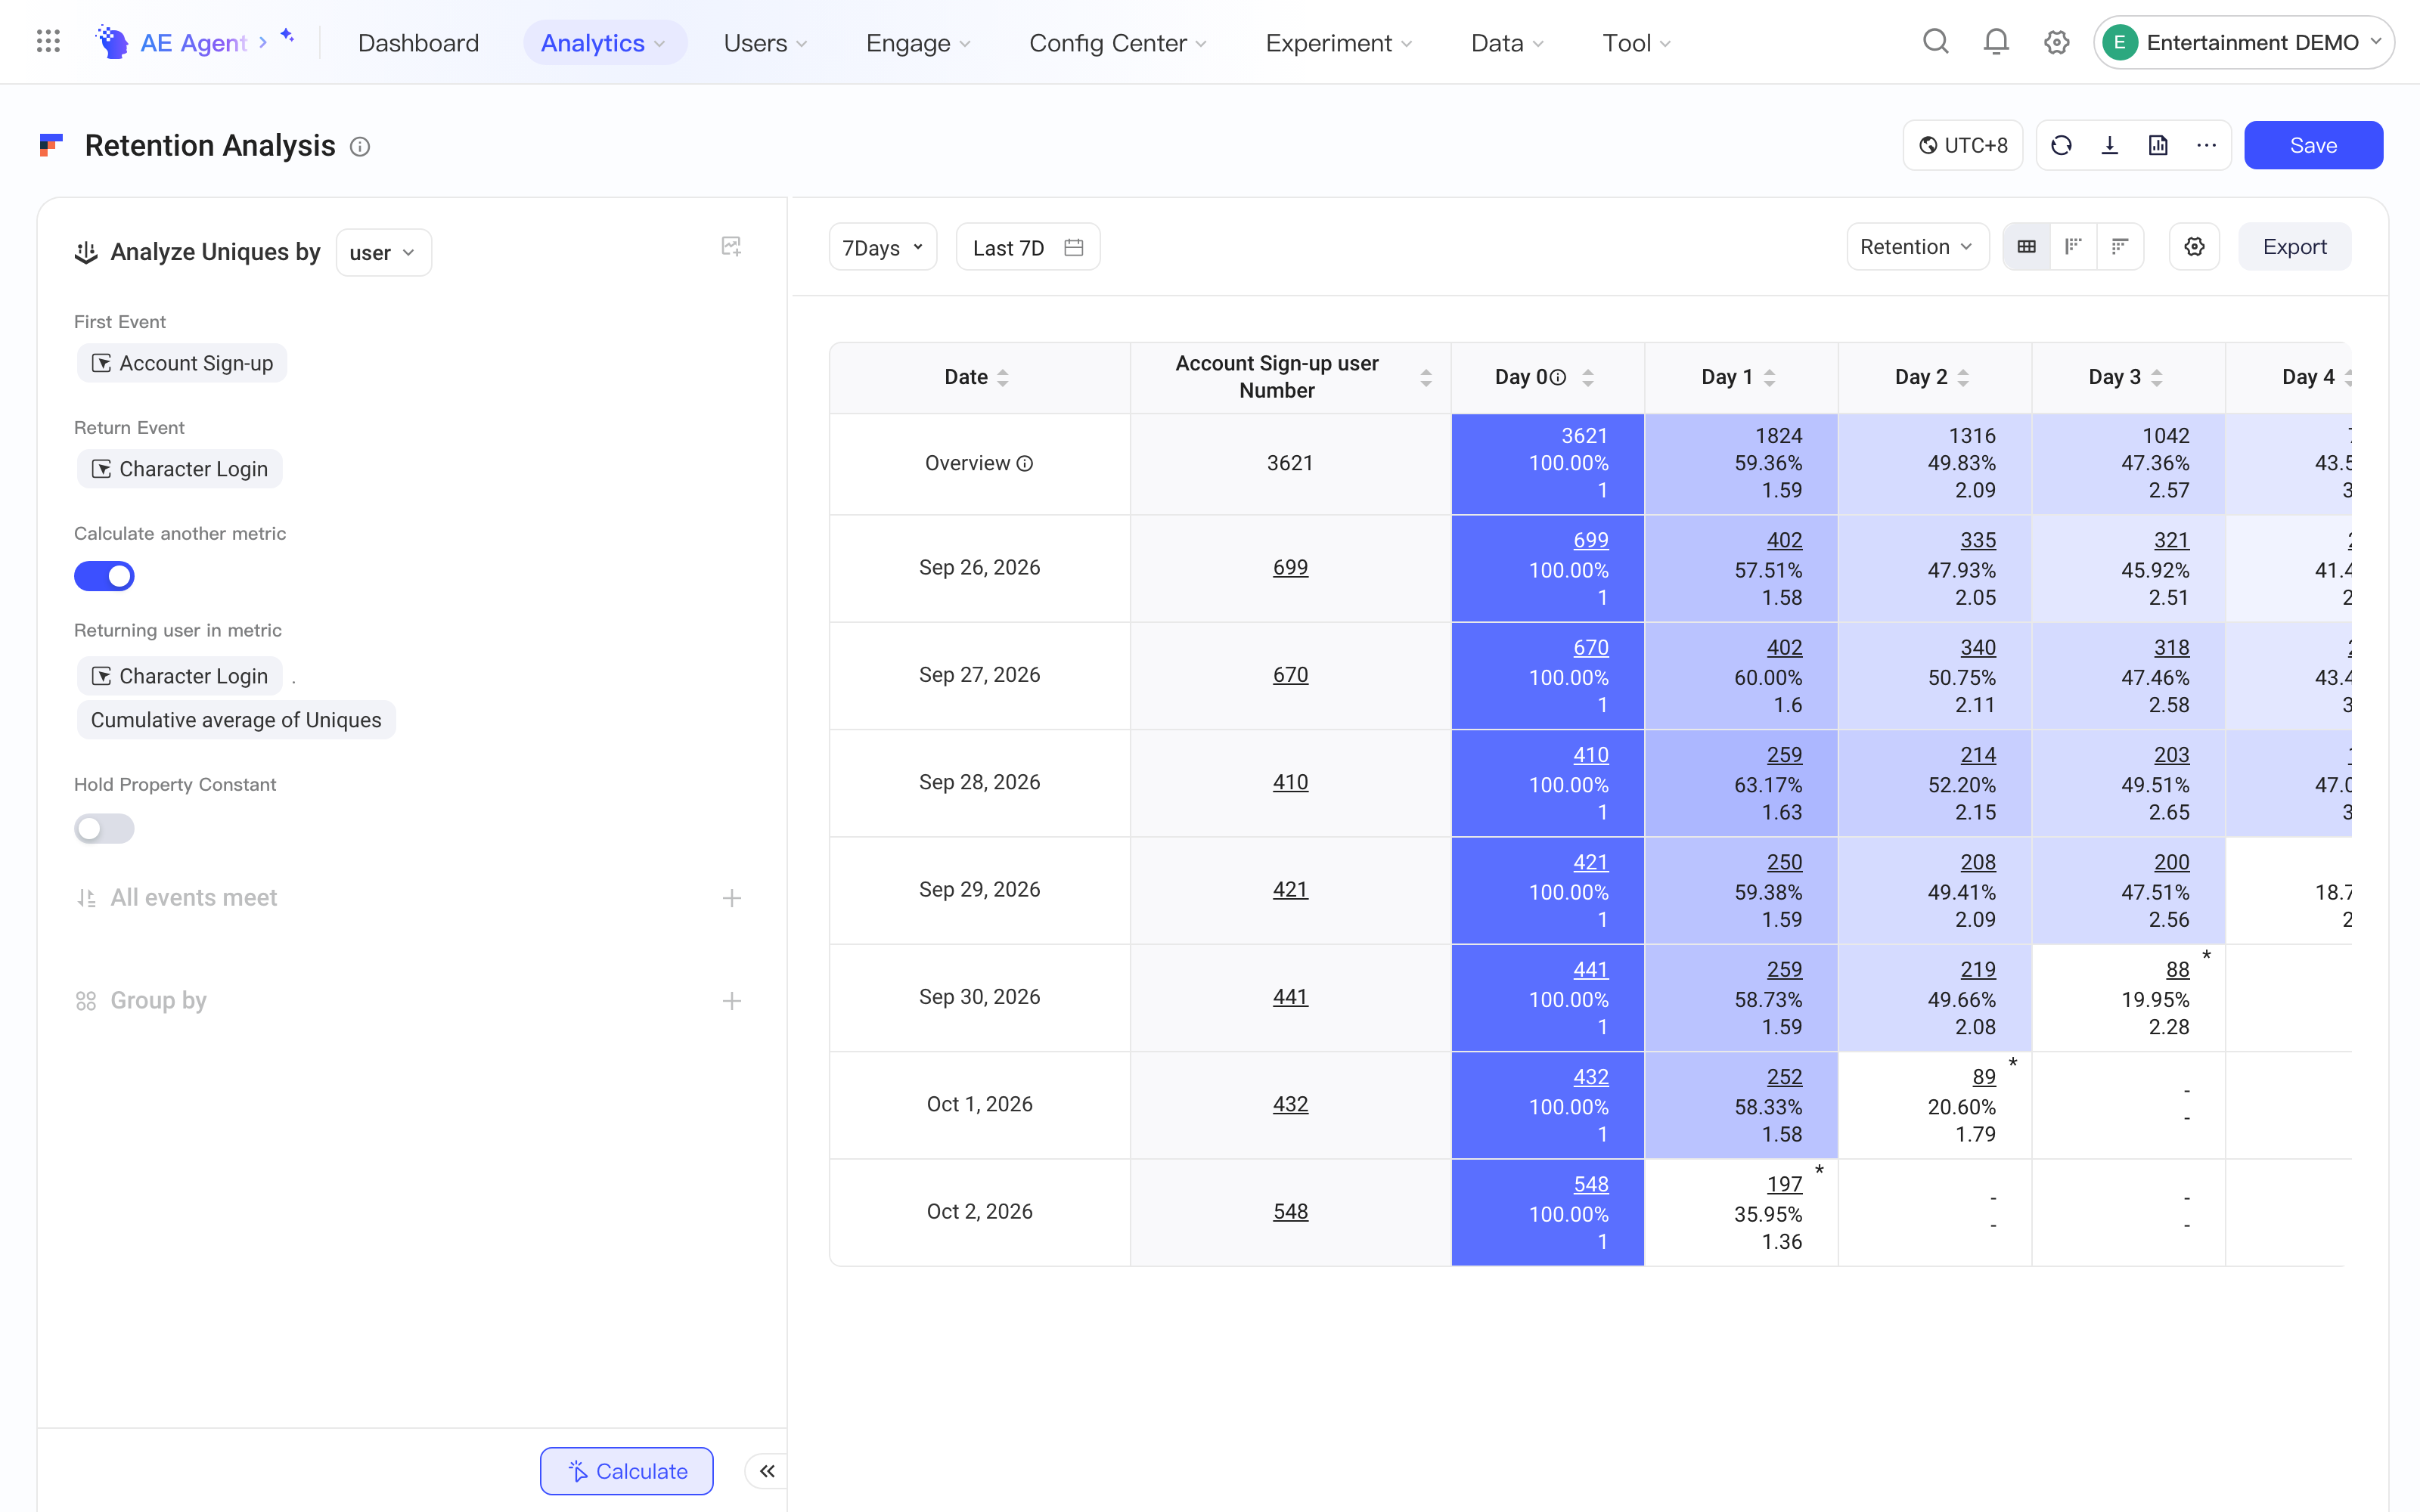Enable Hold Property Constant toggle
The image size is (2420, 1512).
(x=104, y=829)
